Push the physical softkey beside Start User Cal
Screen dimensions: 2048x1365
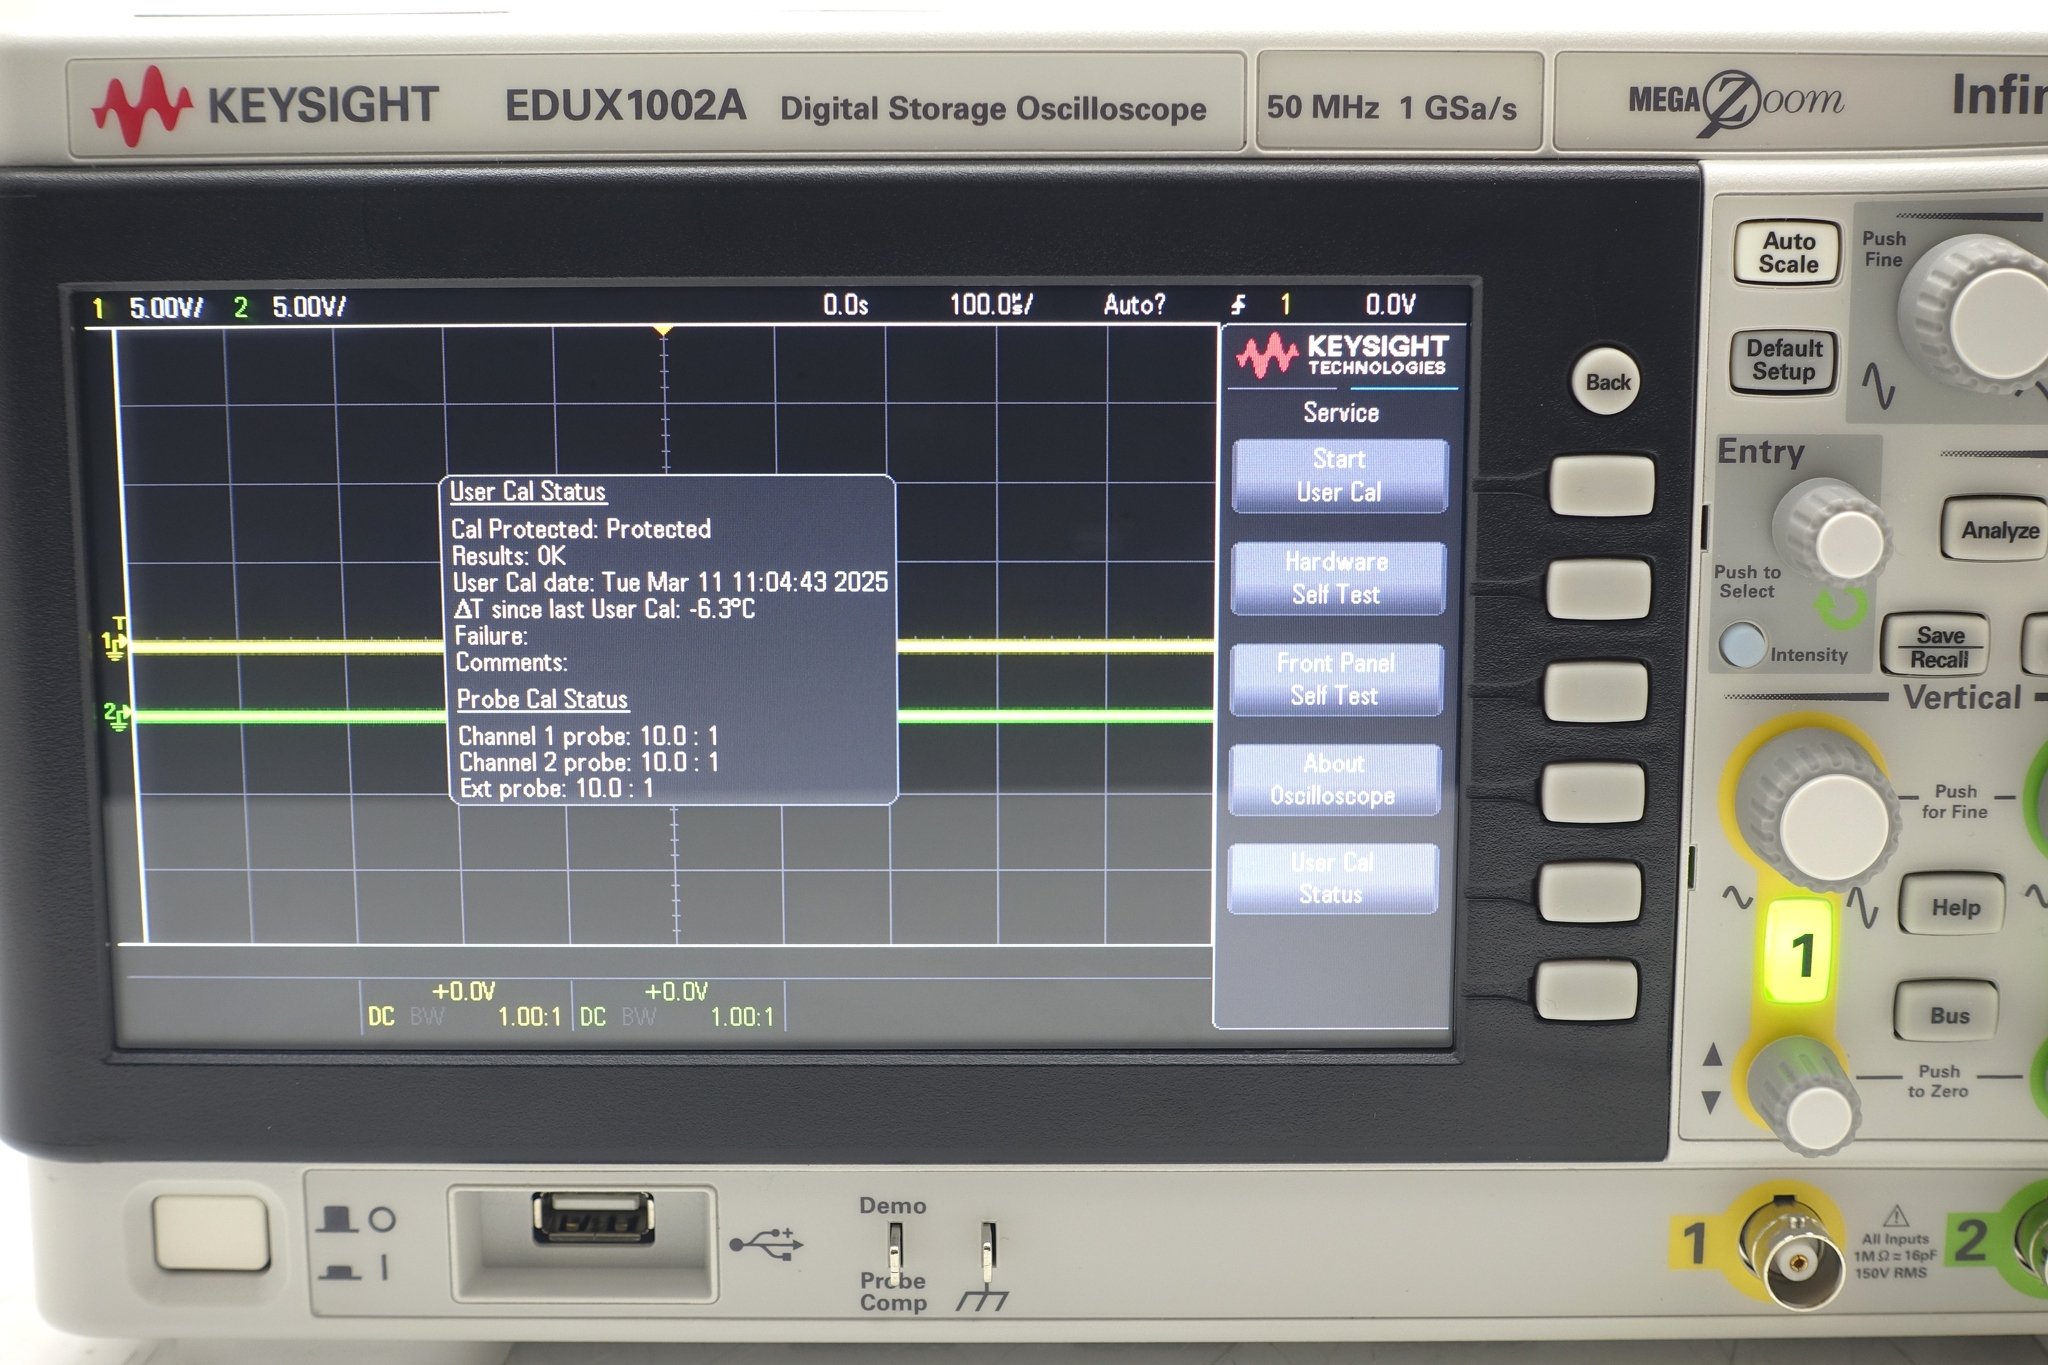(x=1601, y=485)
